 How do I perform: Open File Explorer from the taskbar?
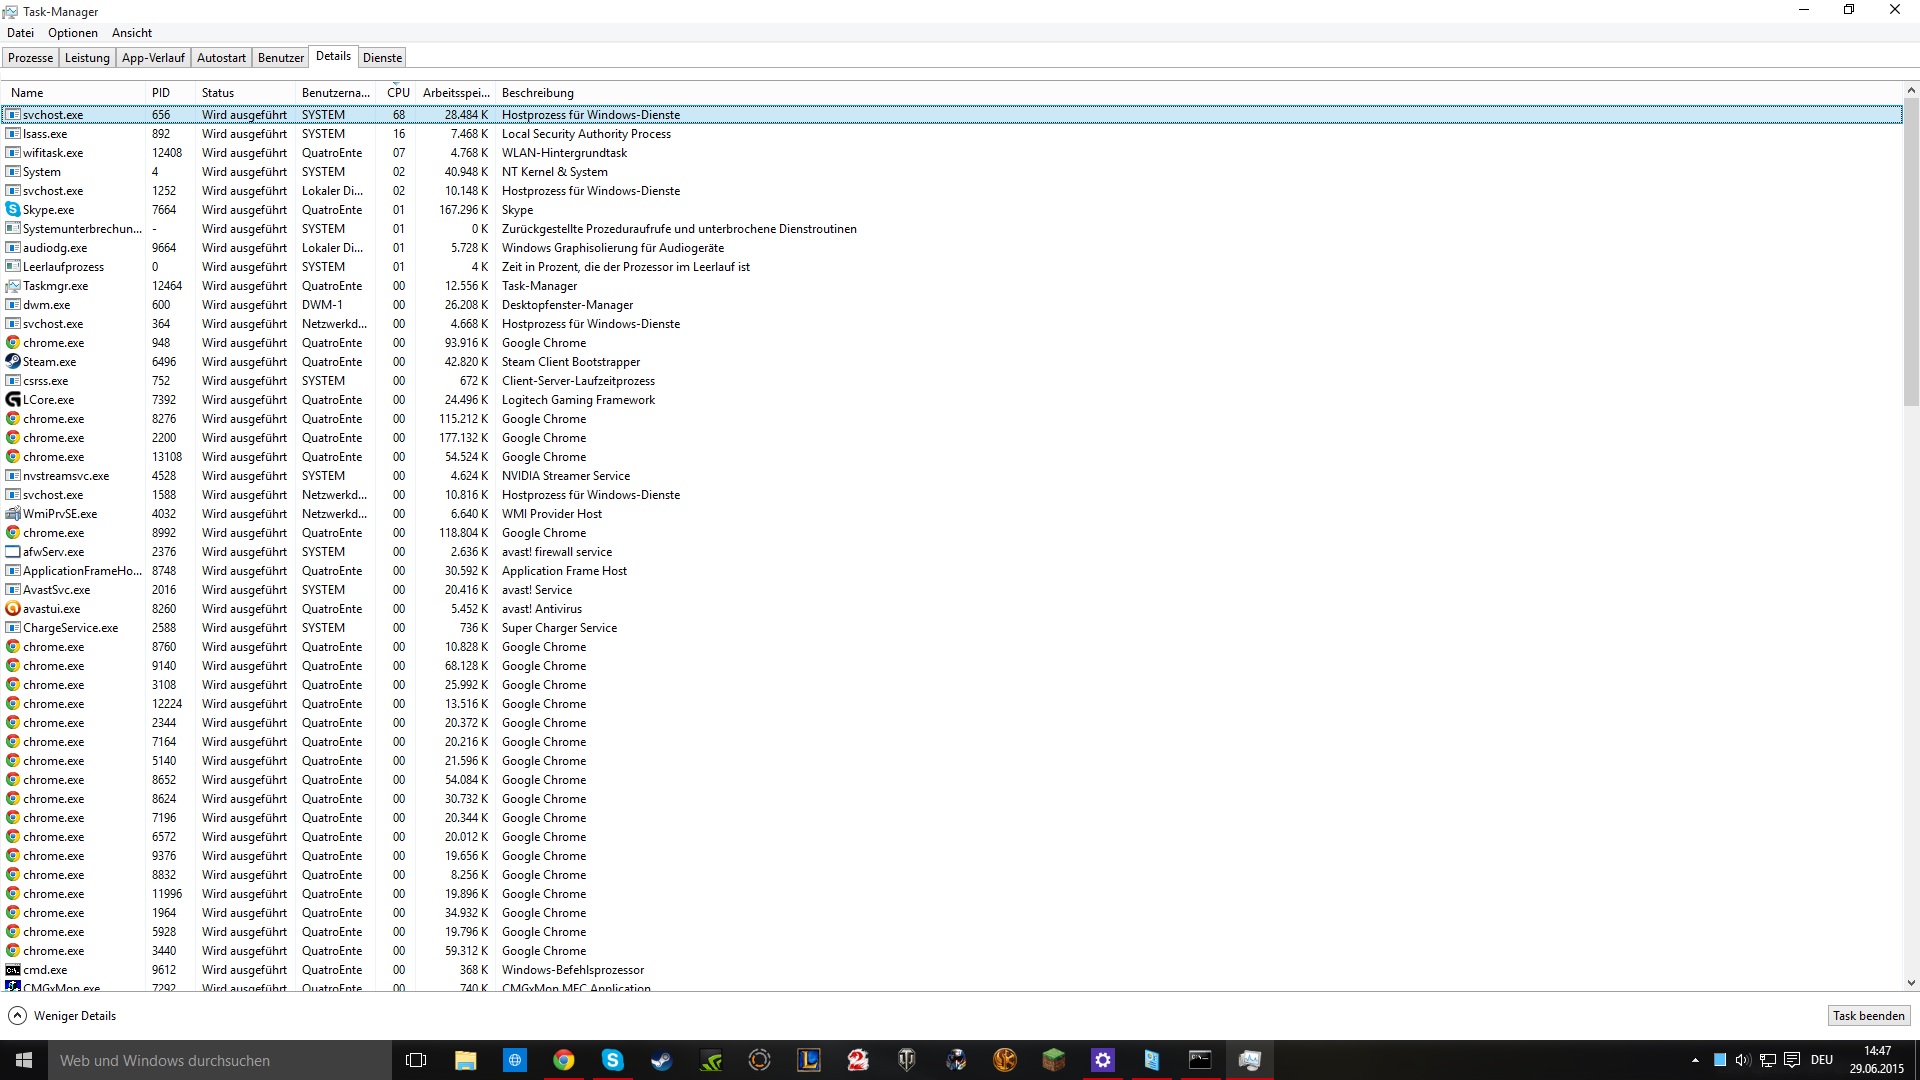click(x=466, y=1060)
